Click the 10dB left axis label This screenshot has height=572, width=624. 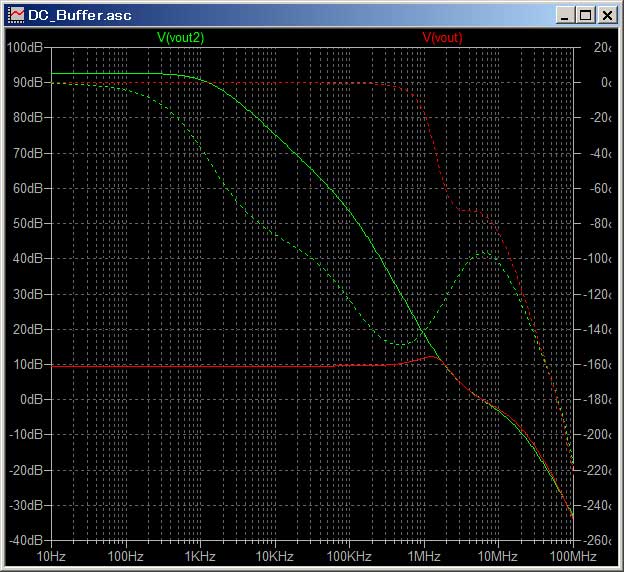pos(28,364)
